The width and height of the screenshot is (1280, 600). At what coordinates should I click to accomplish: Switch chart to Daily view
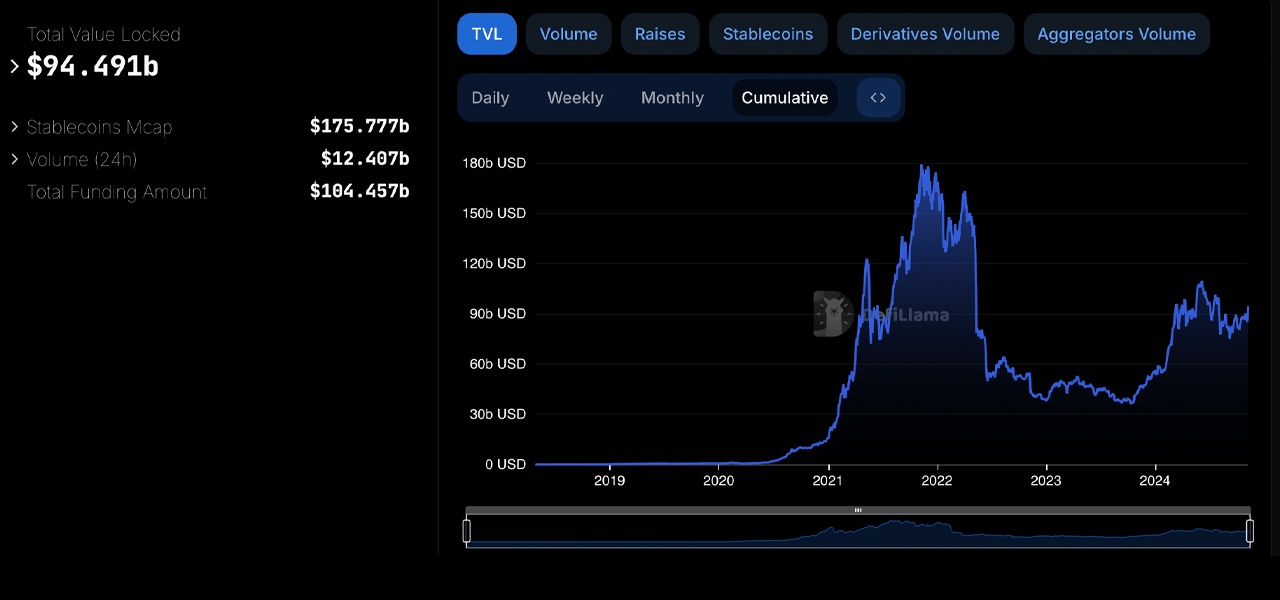[490, 97]
